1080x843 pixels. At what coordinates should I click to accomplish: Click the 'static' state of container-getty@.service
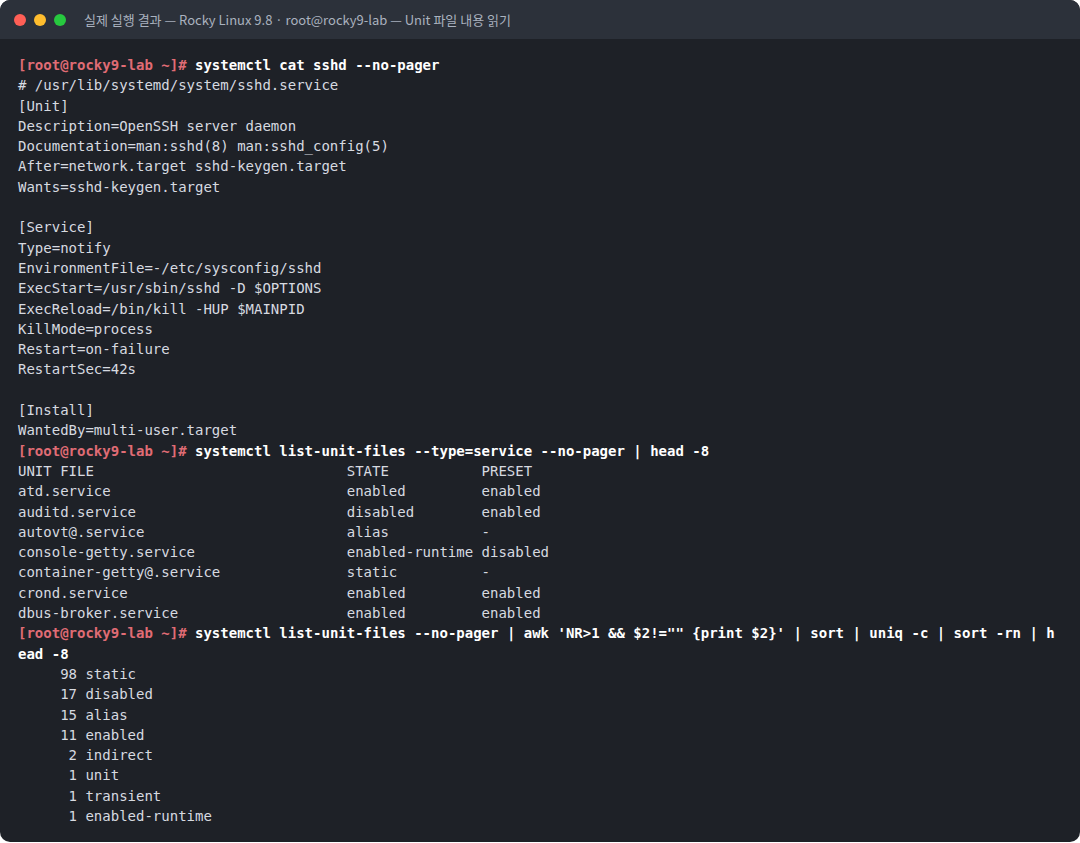click(x=372, y=572)
